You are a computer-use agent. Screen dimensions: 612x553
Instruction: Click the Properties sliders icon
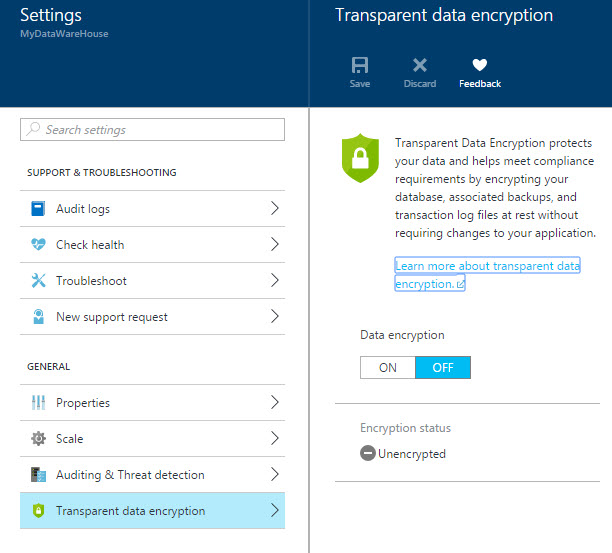point(38,403)
